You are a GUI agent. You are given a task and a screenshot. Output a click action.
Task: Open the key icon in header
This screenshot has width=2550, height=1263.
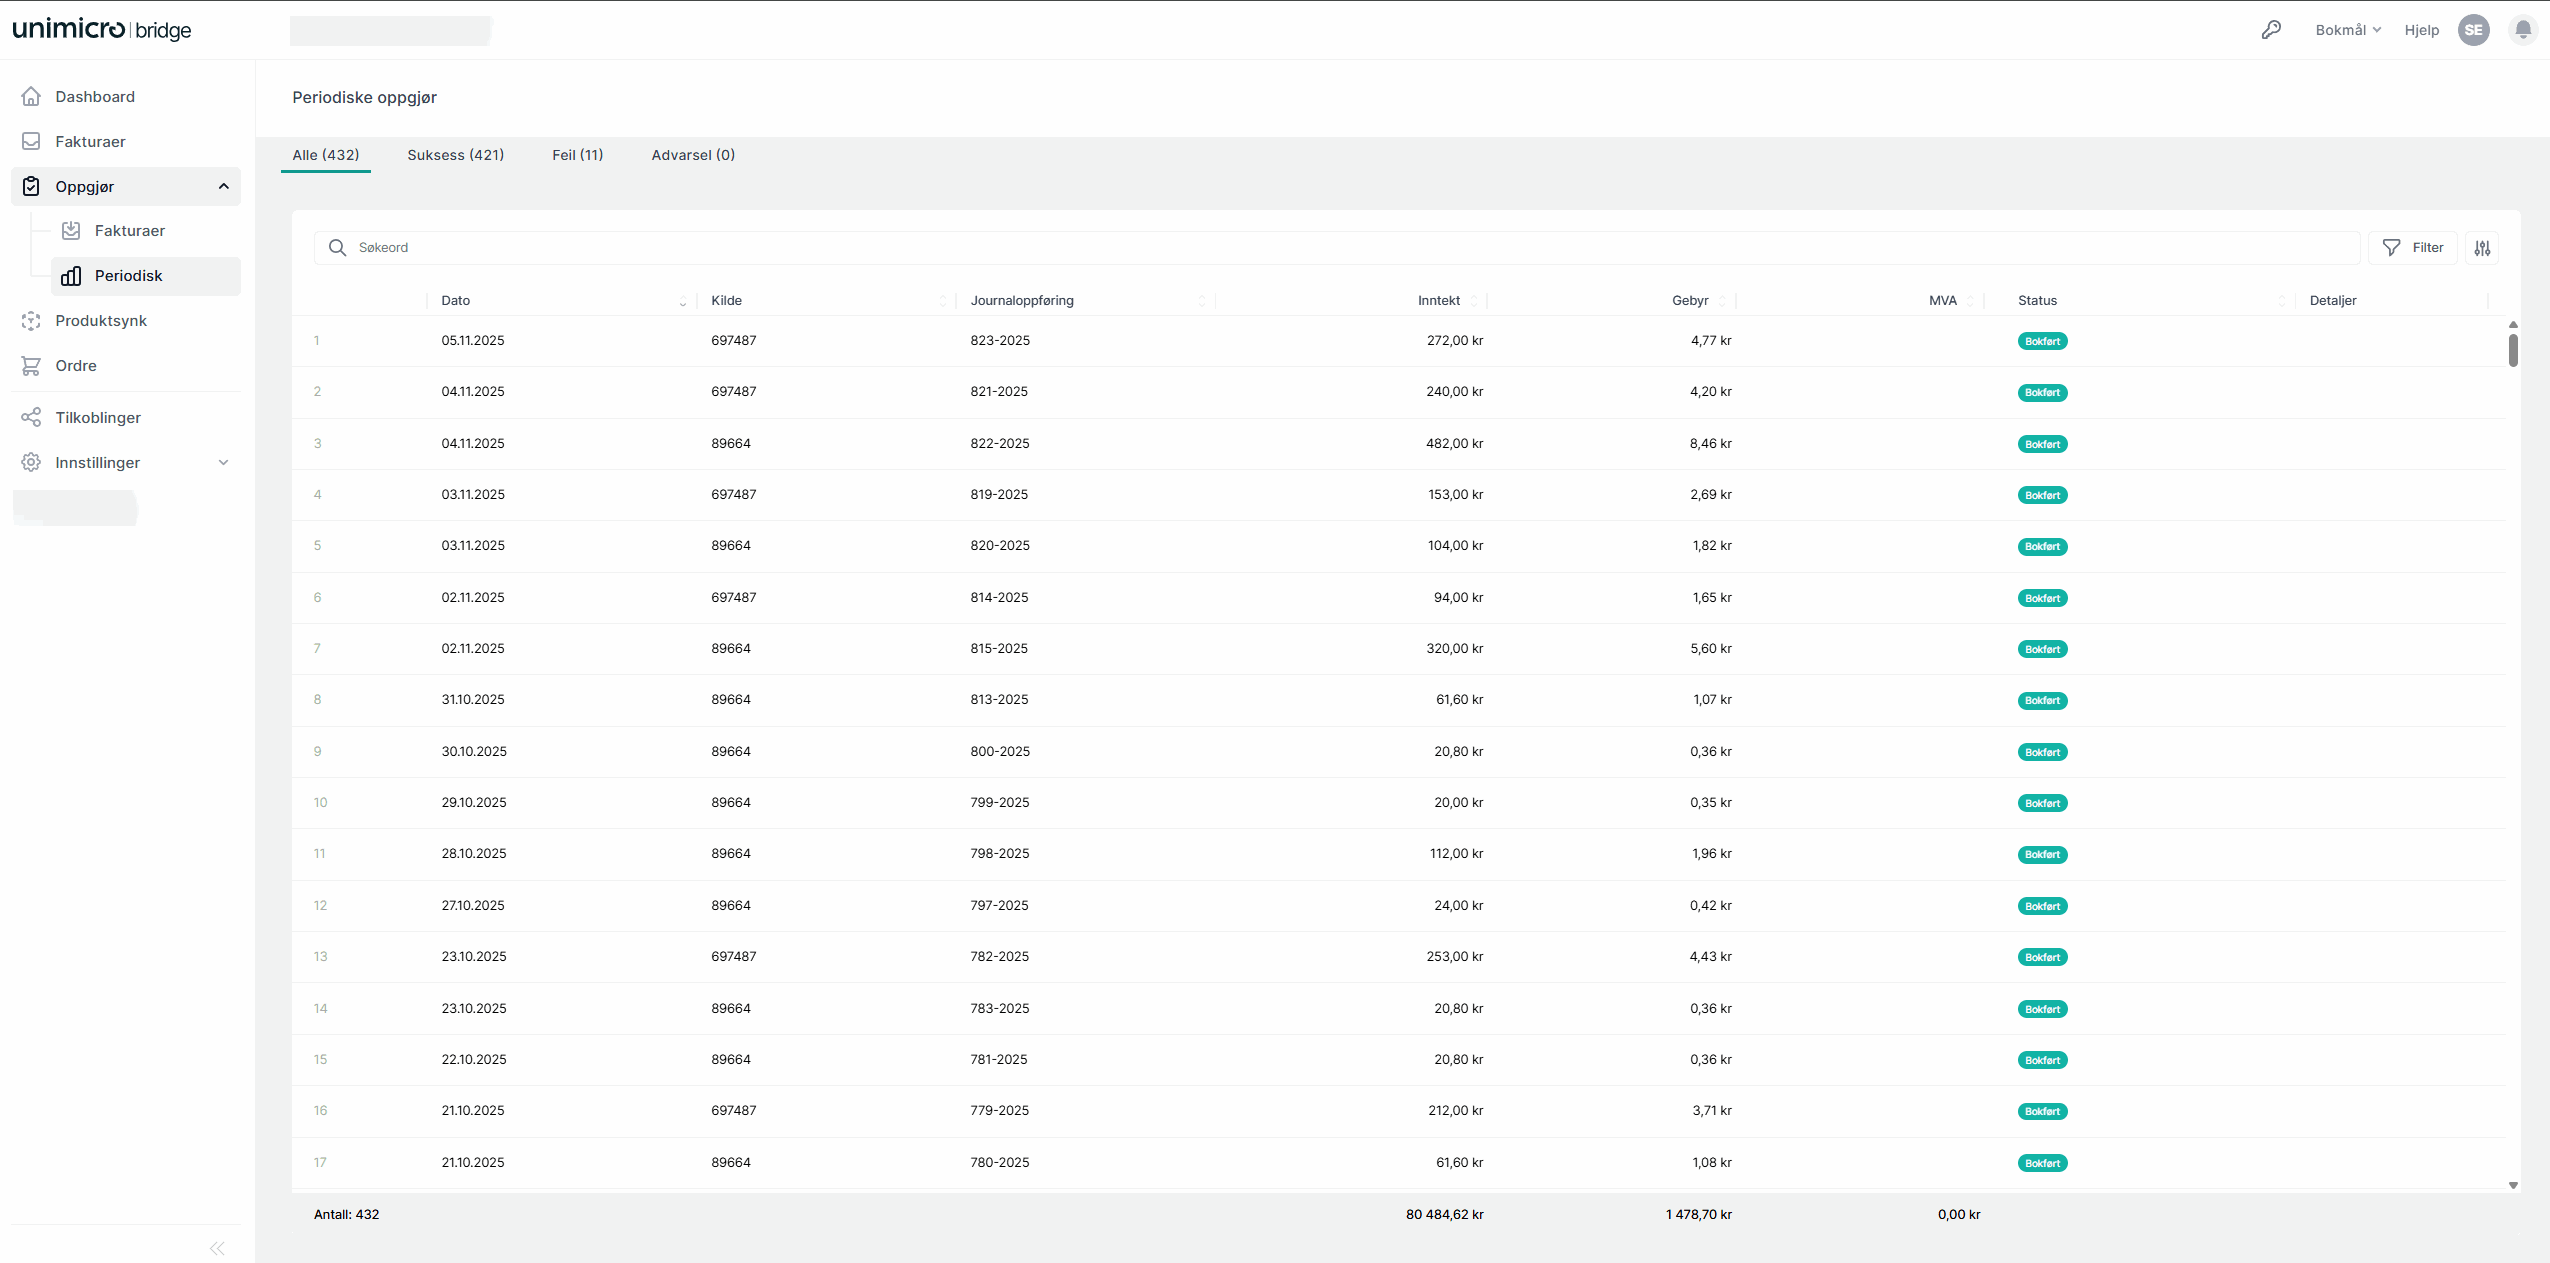(x=2271, y=30)
